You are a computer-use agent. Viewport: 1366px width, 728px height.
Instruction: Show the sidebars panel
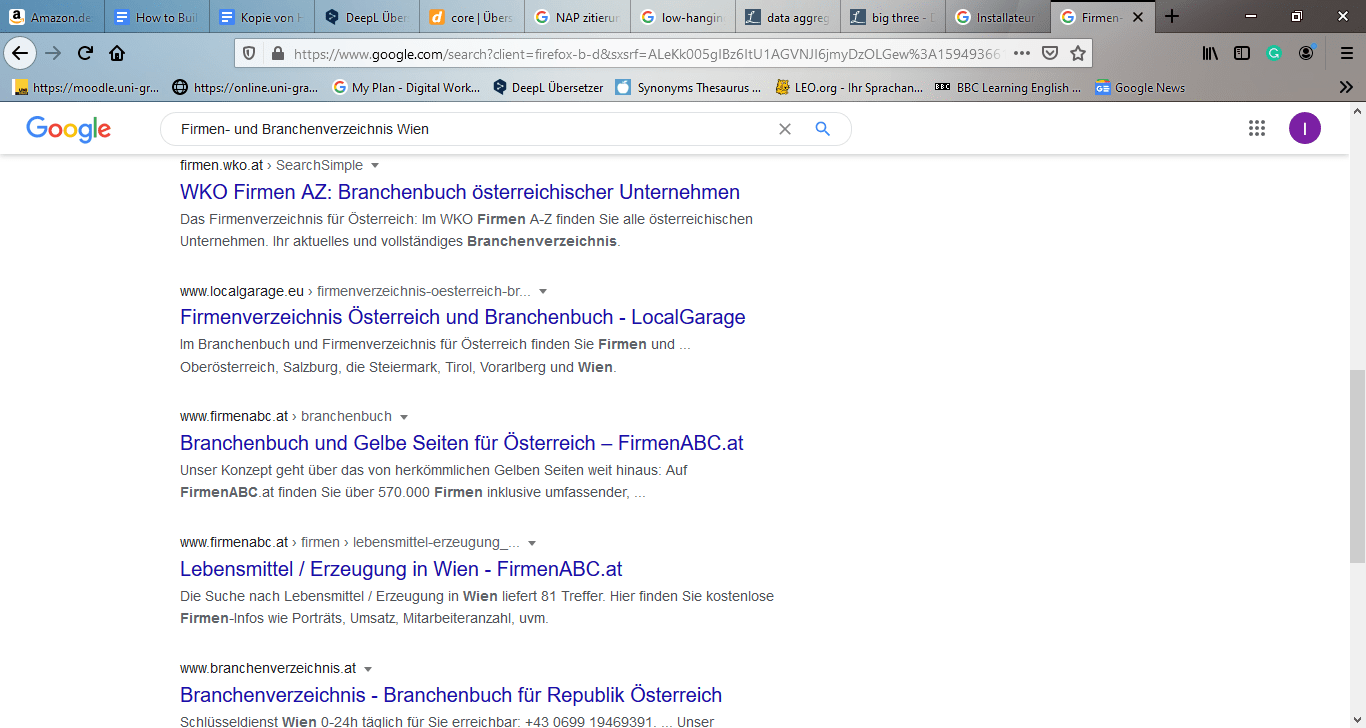(1242, 53)
